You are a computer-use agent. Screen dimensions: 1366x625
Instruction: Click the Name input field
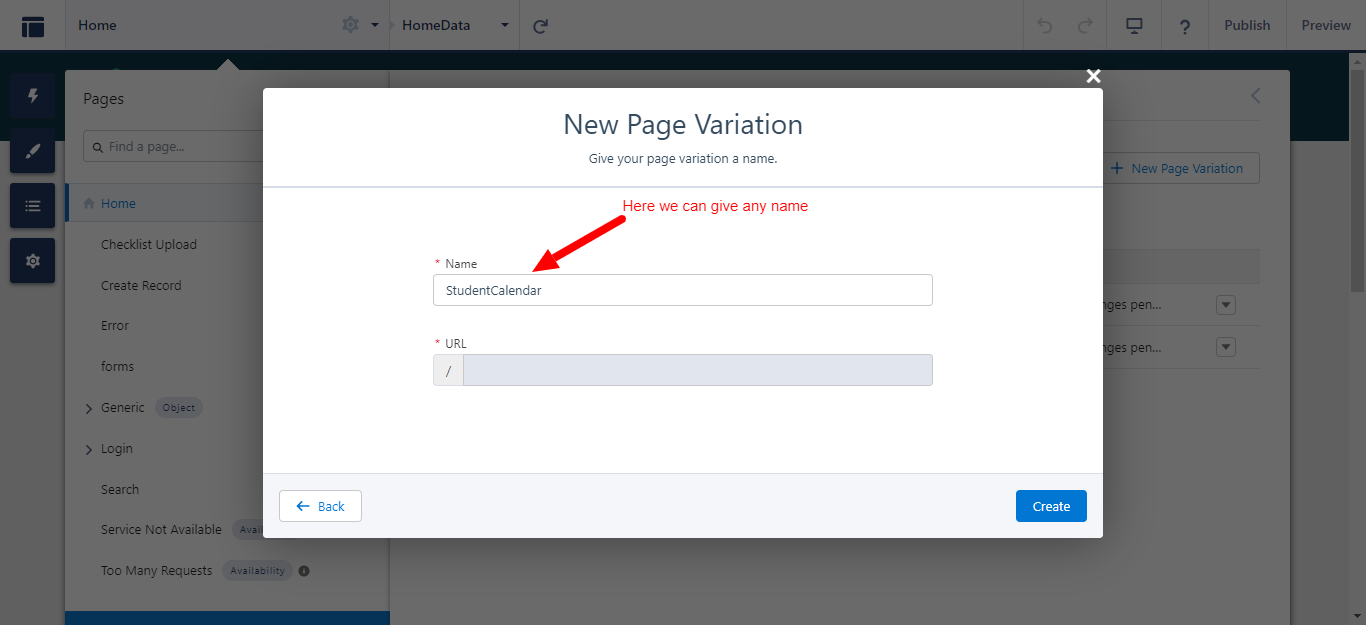pyautogui.click(x=682, y=290)
